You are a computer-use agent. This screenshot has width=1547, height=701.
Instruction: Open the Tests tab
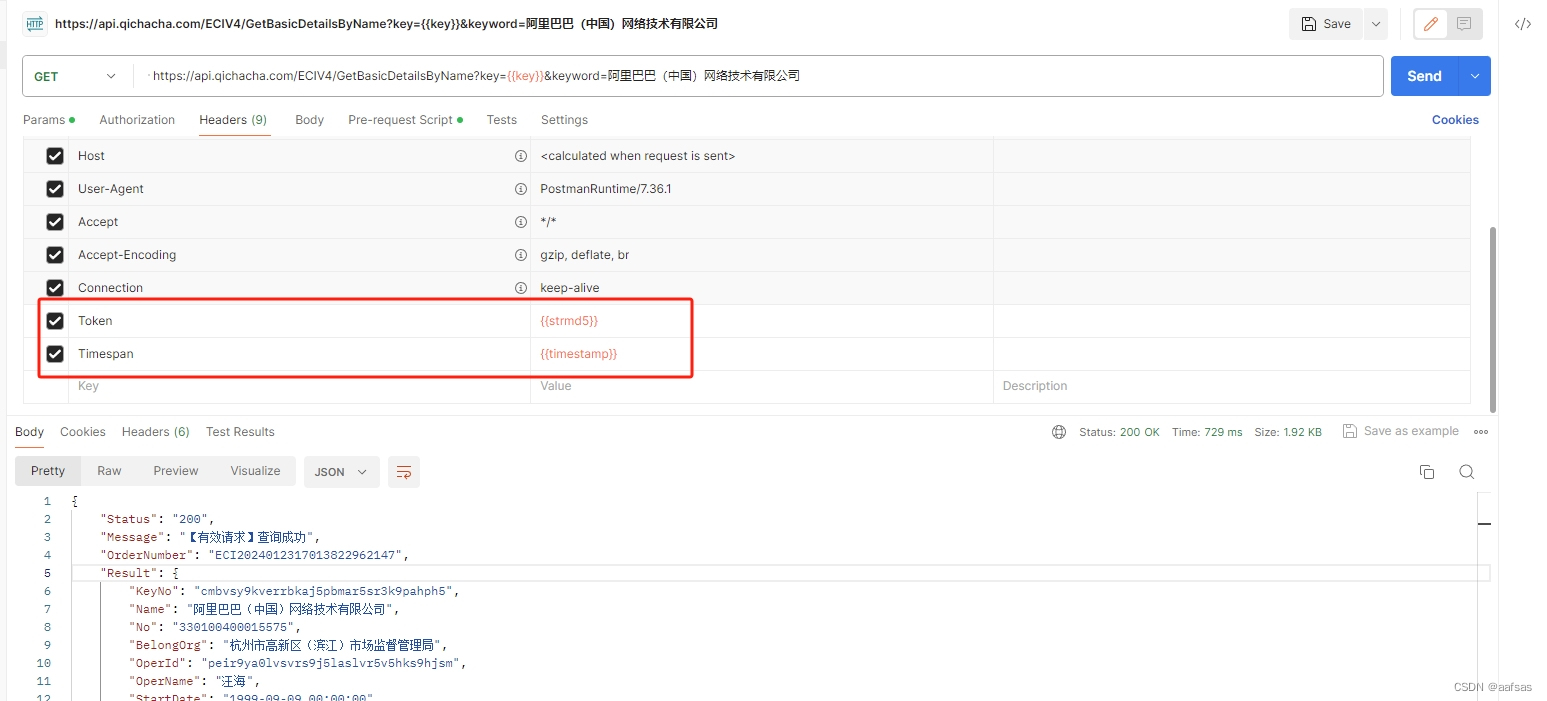[x=502, y=120]
